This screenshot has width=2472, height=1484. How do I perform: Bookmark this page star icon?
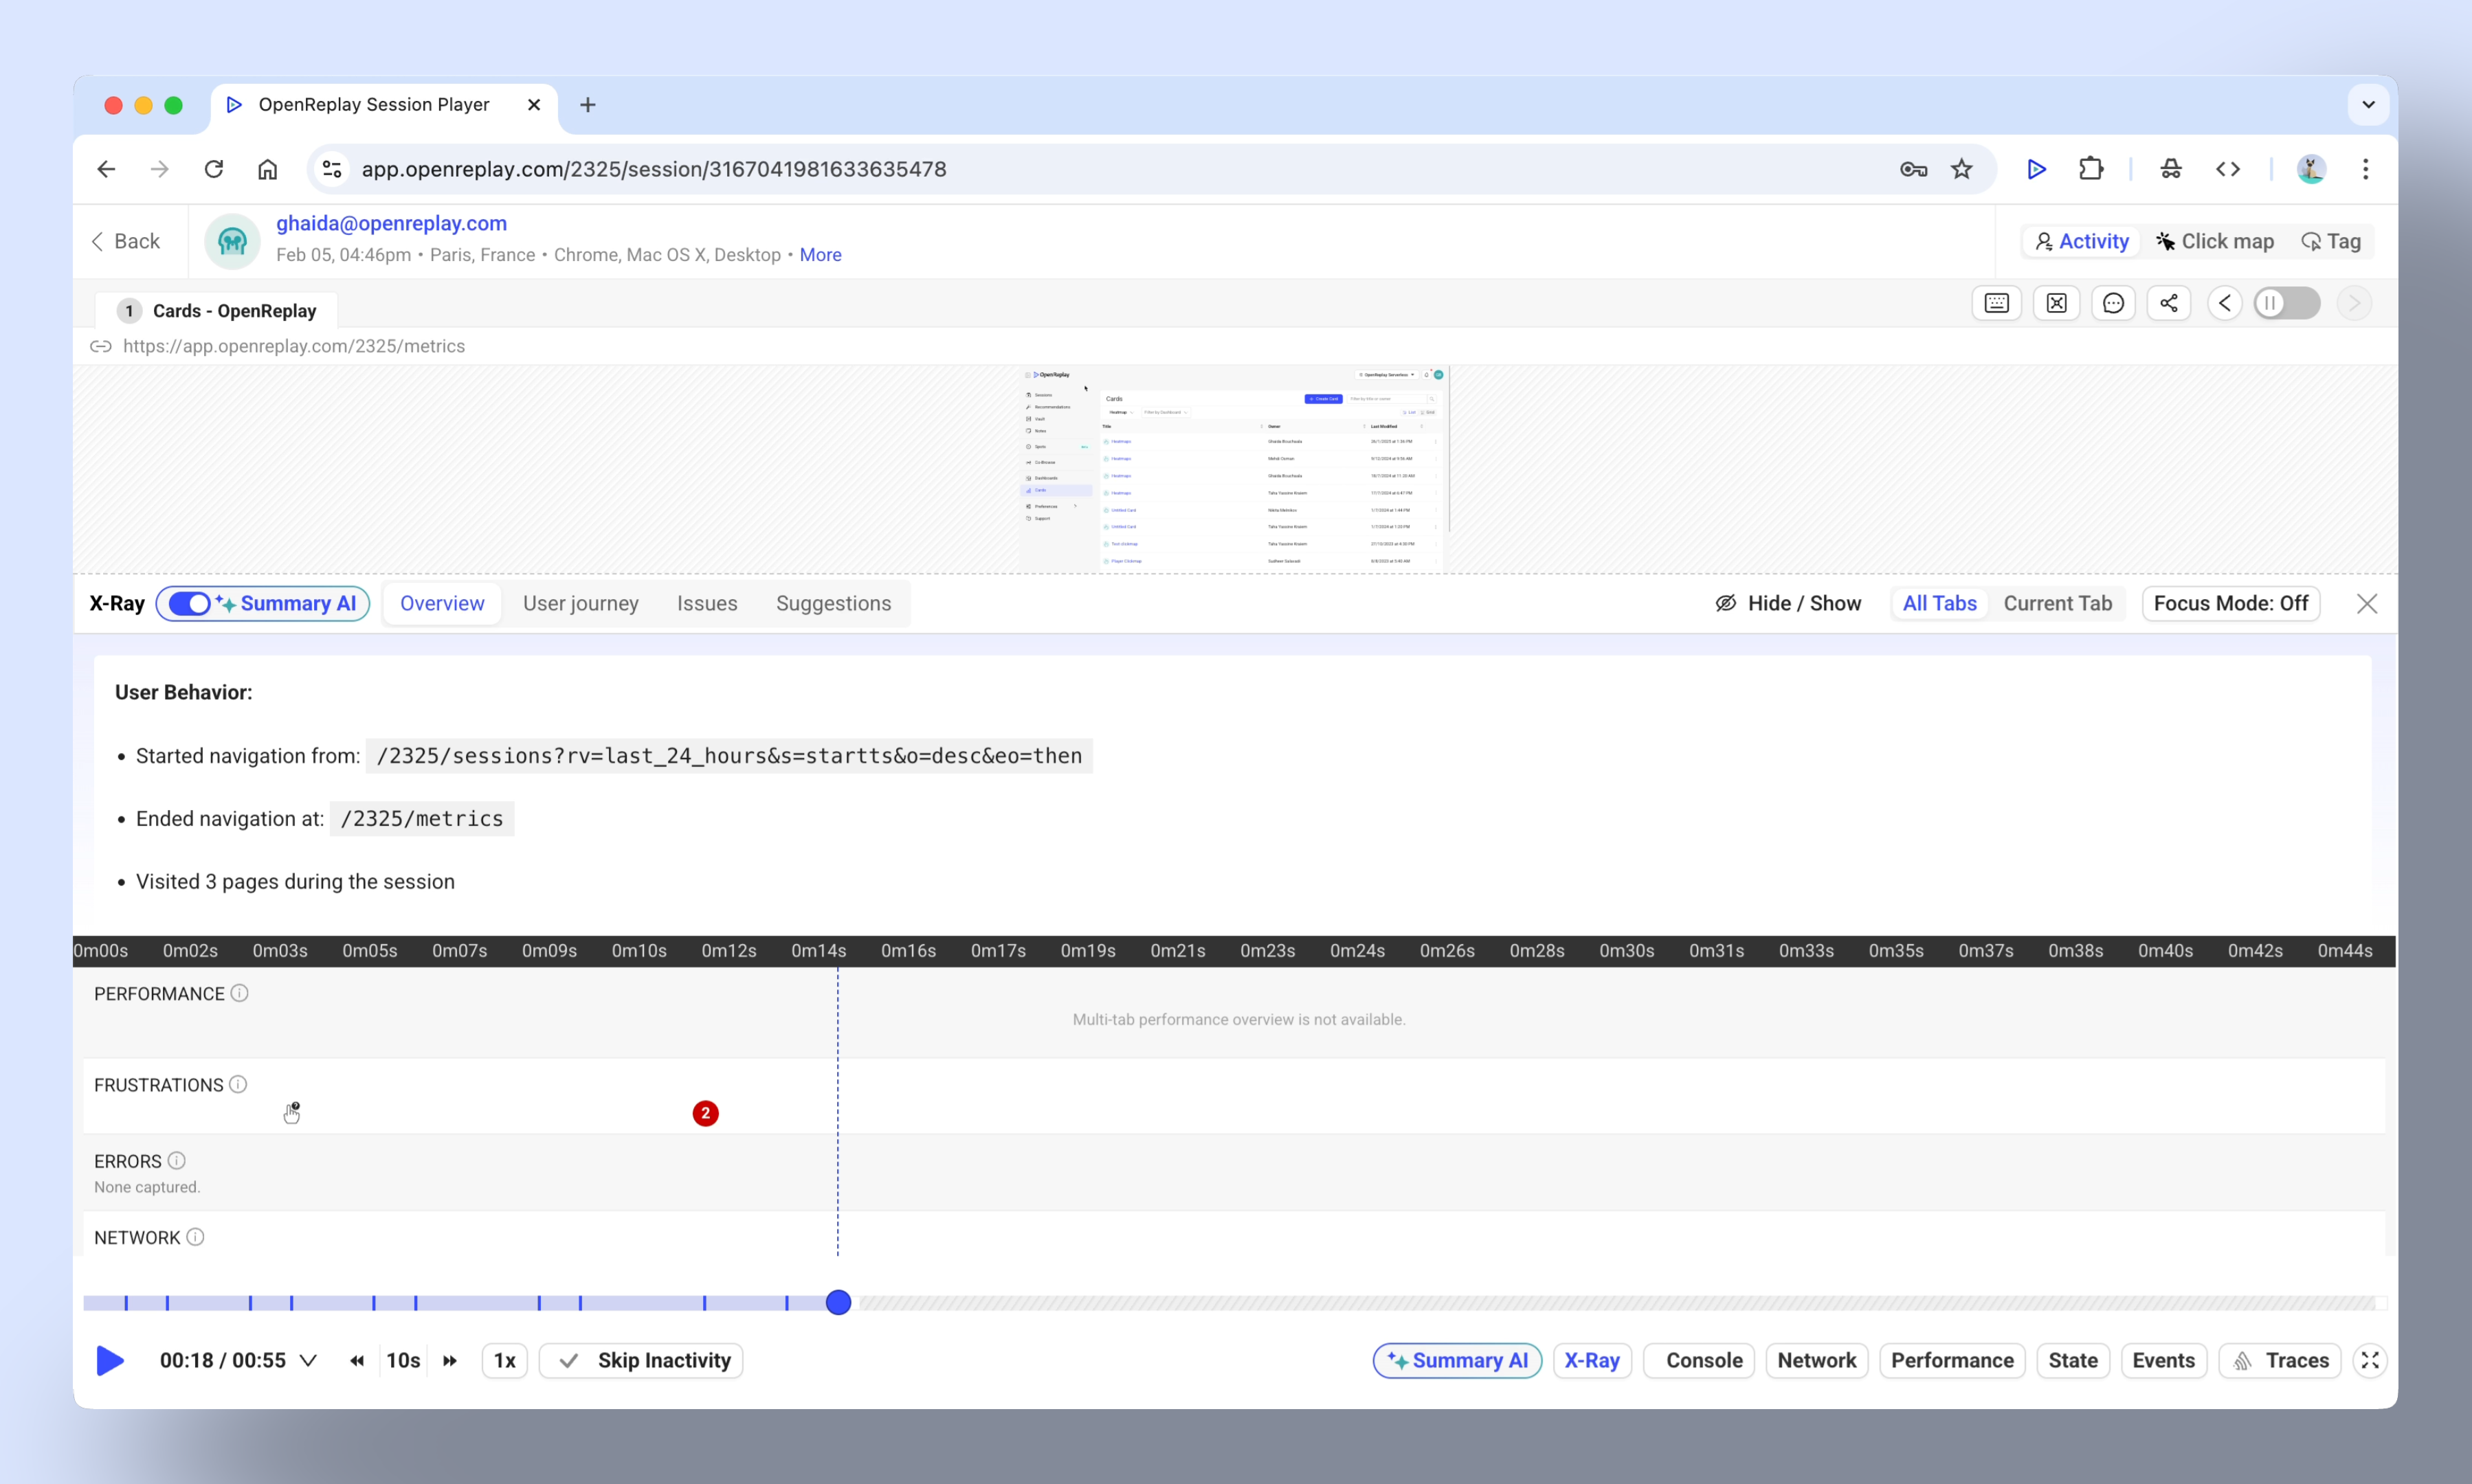click(1961, 169)
